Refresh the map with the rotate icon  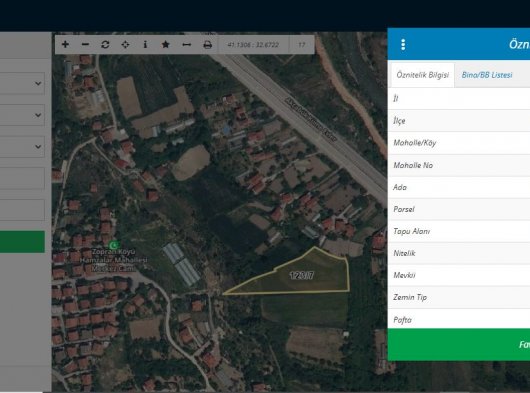[105, 44]
